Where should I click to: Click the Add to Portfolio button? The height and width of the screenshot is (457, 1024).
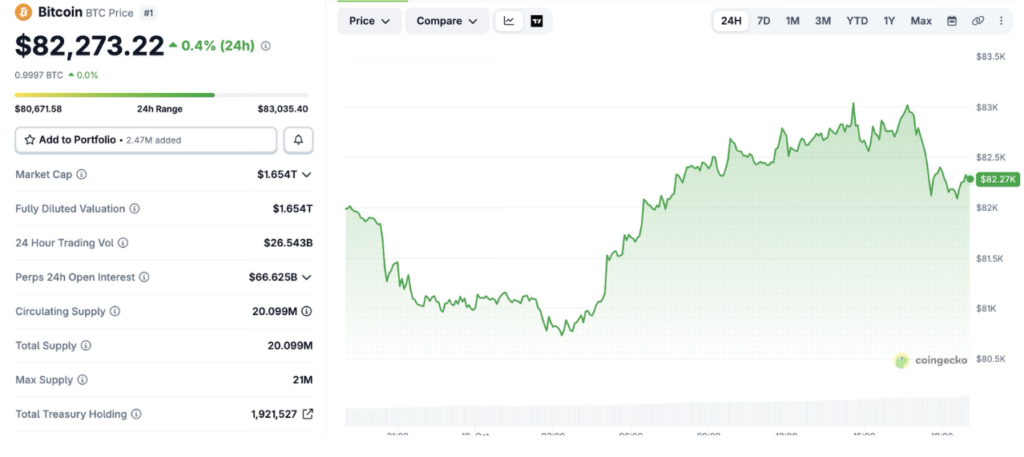click(146, 140)
